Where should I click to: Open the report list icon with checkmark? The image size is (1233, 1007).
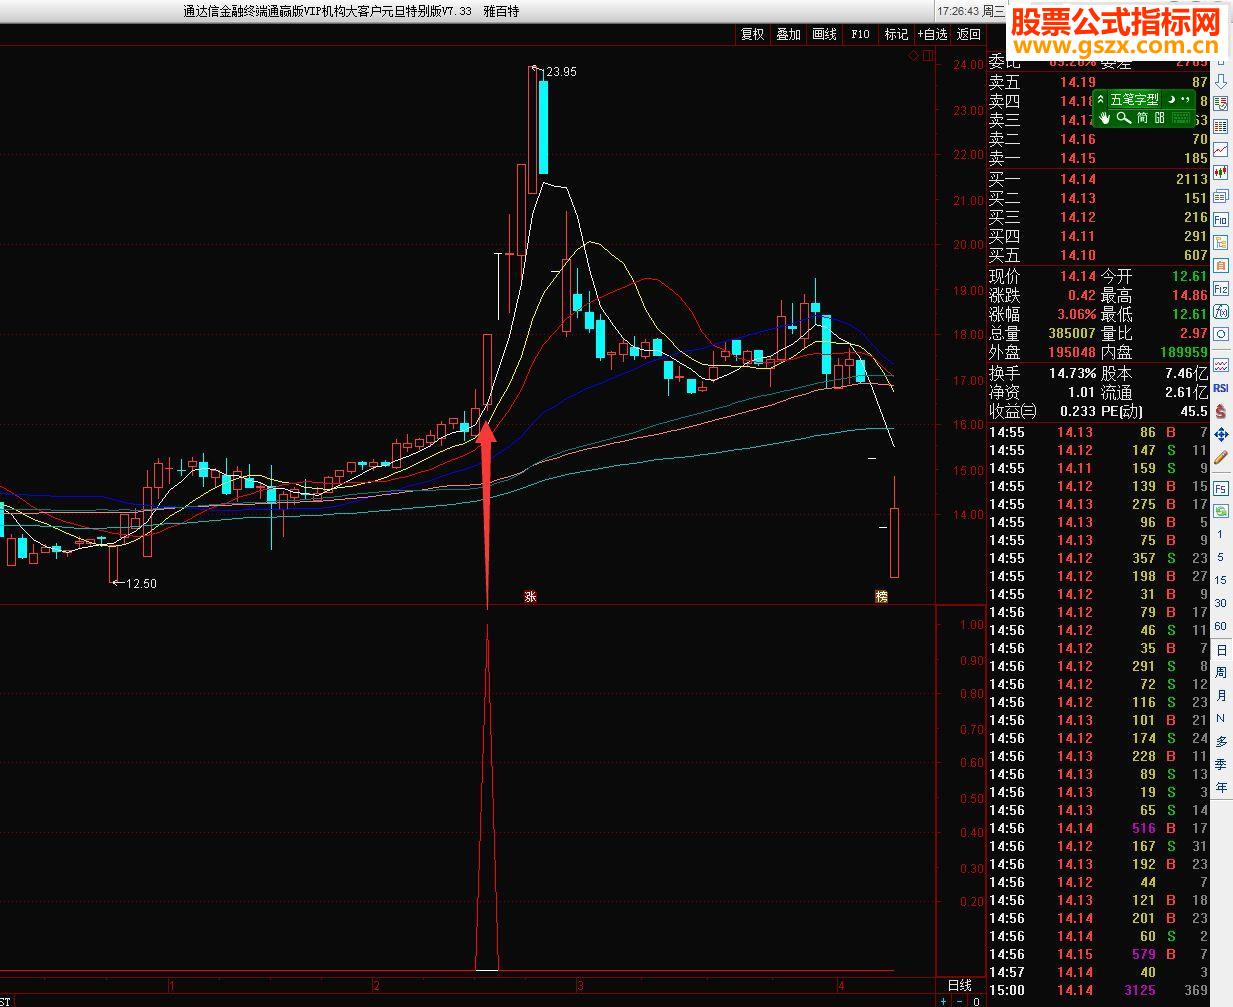coord(1221,104)
